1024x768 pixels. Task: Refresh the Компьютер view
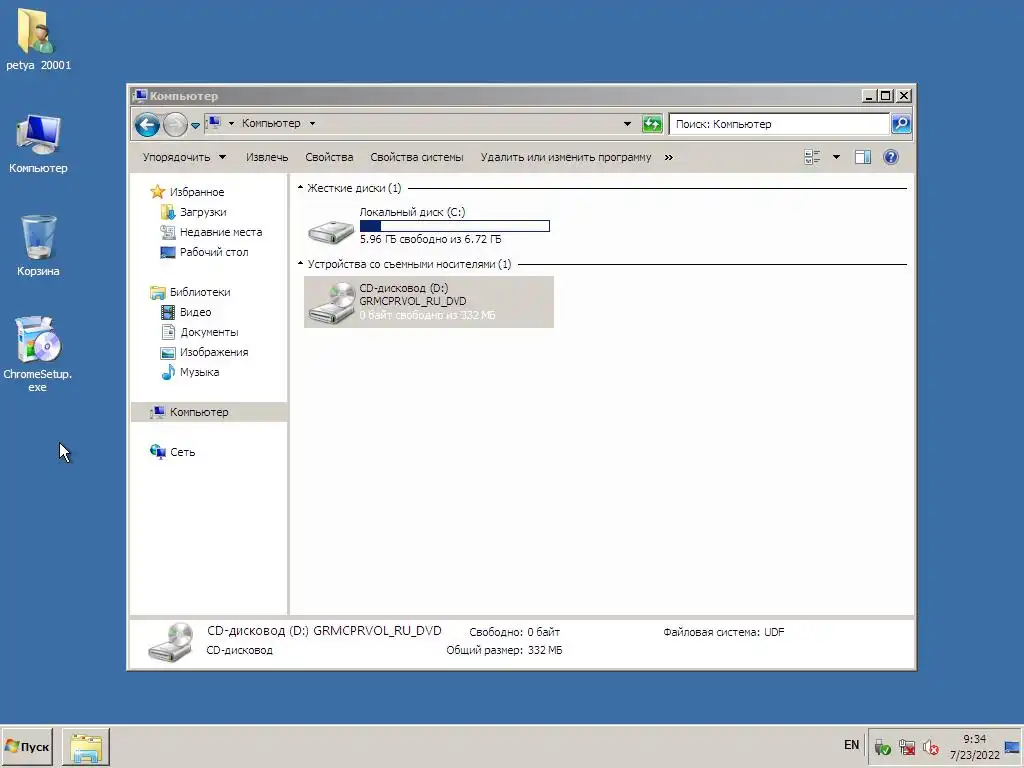(x=652, y=123)
